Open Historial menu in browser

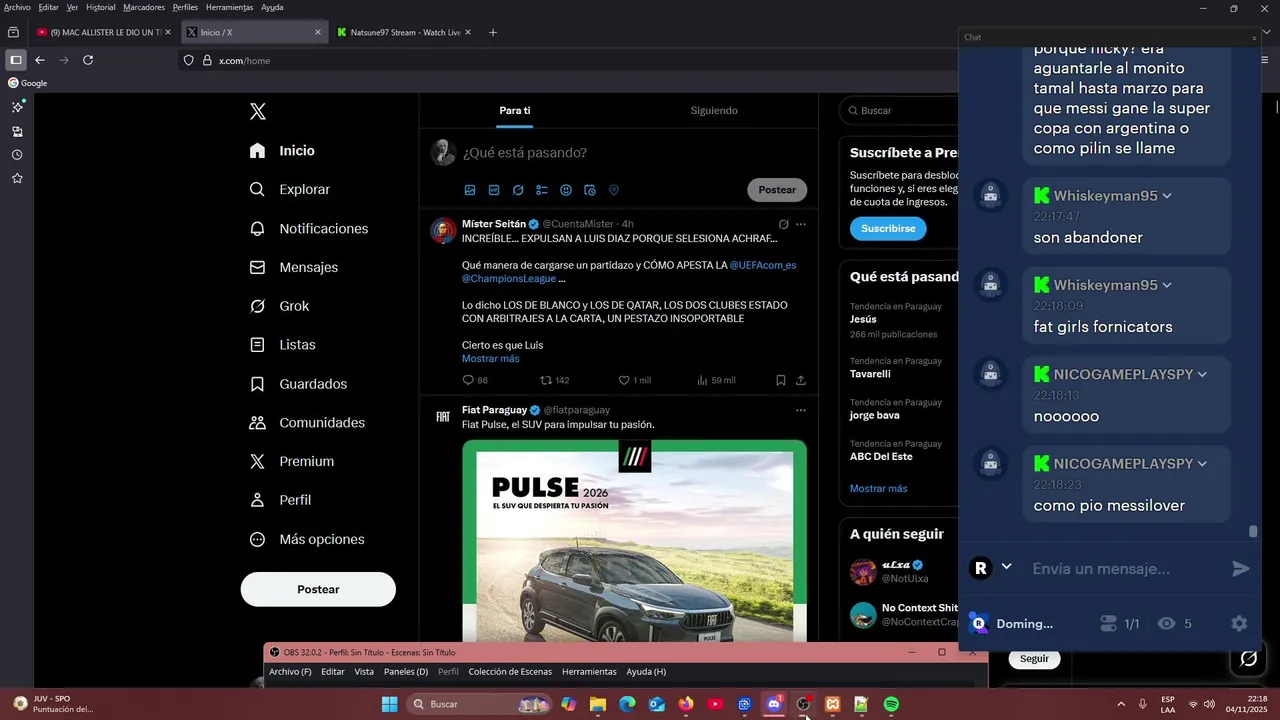pyautogui.click(x=101, y=7)
